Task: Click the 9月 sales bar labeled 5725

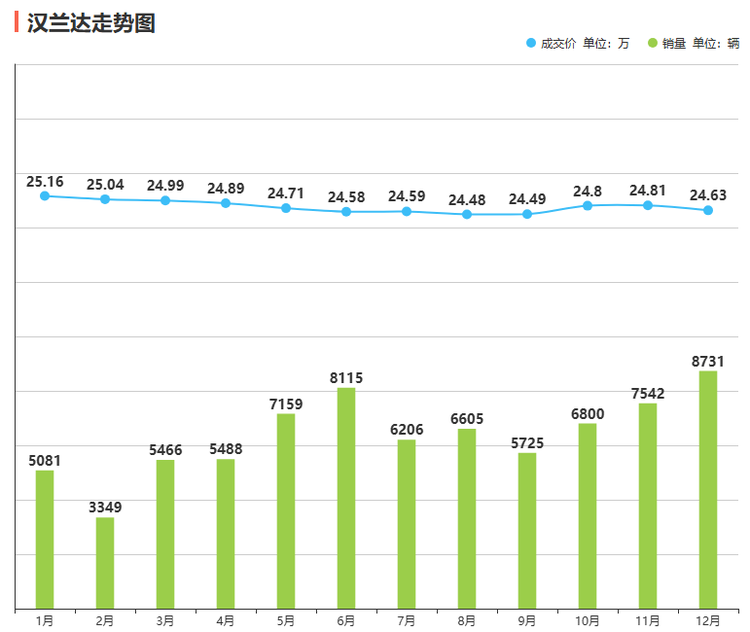Action: (527, 530)
